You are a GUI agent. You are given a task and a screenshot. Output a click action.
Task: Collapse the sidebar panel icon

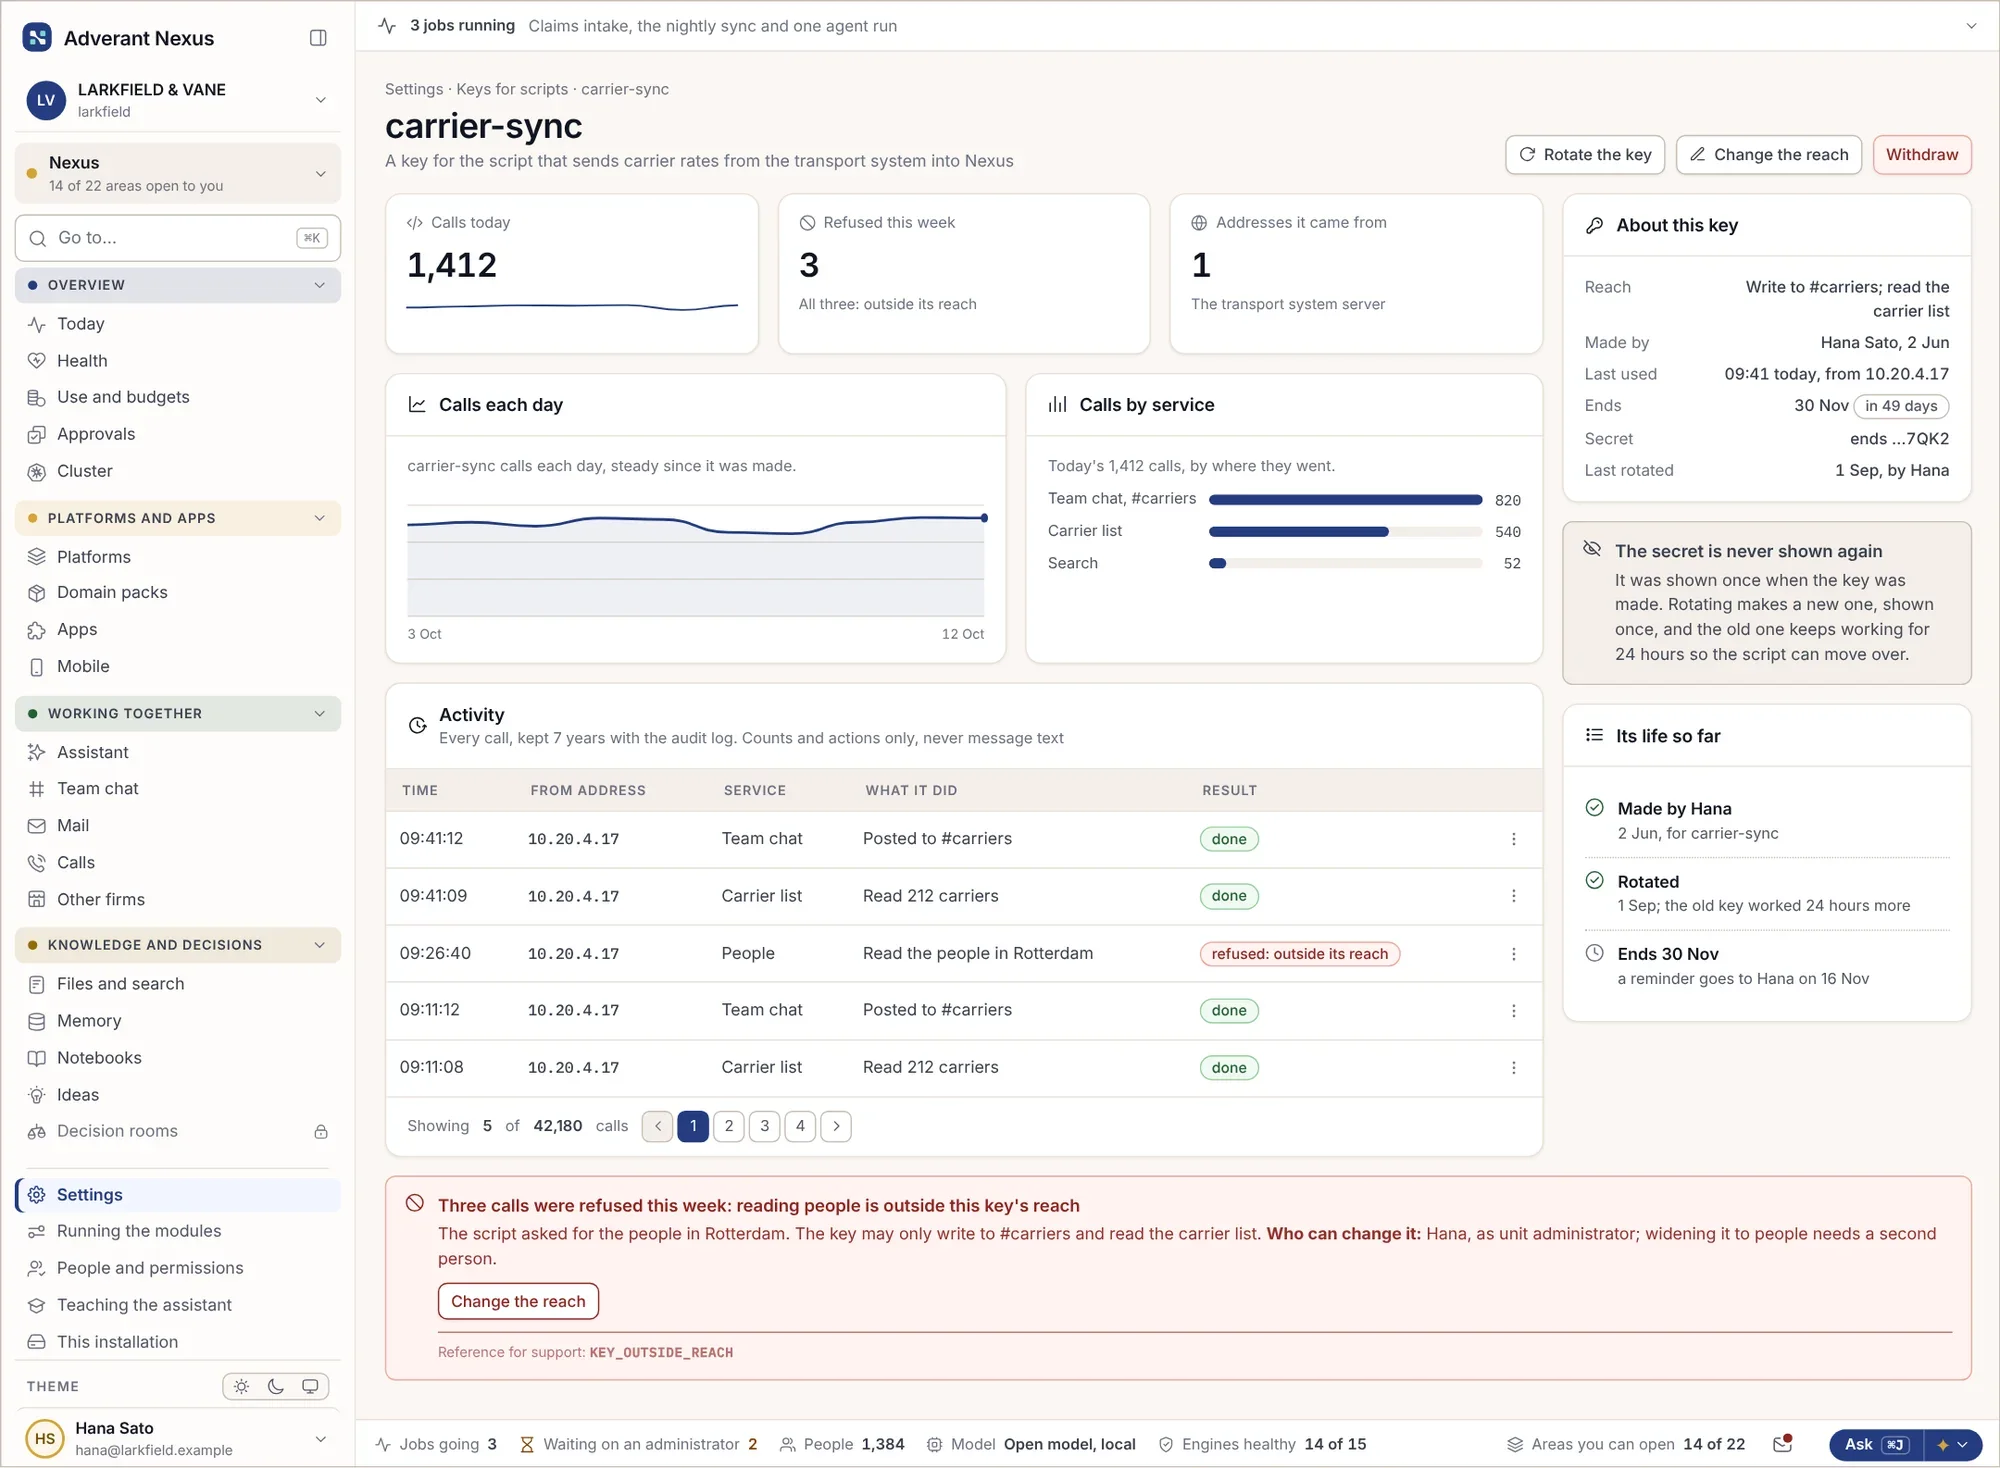coord(318,38)
